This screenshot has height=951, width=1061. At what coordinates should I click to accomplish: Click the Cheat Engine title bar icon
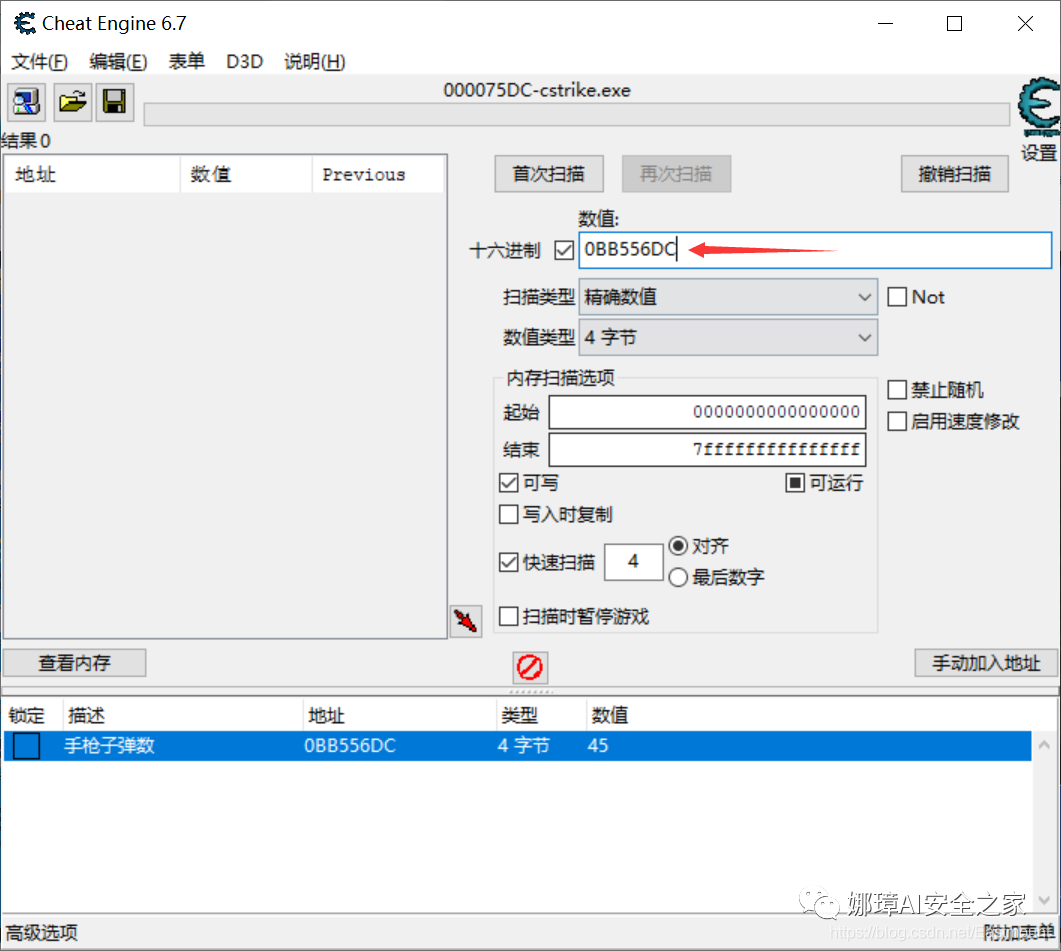coord(25,24)
